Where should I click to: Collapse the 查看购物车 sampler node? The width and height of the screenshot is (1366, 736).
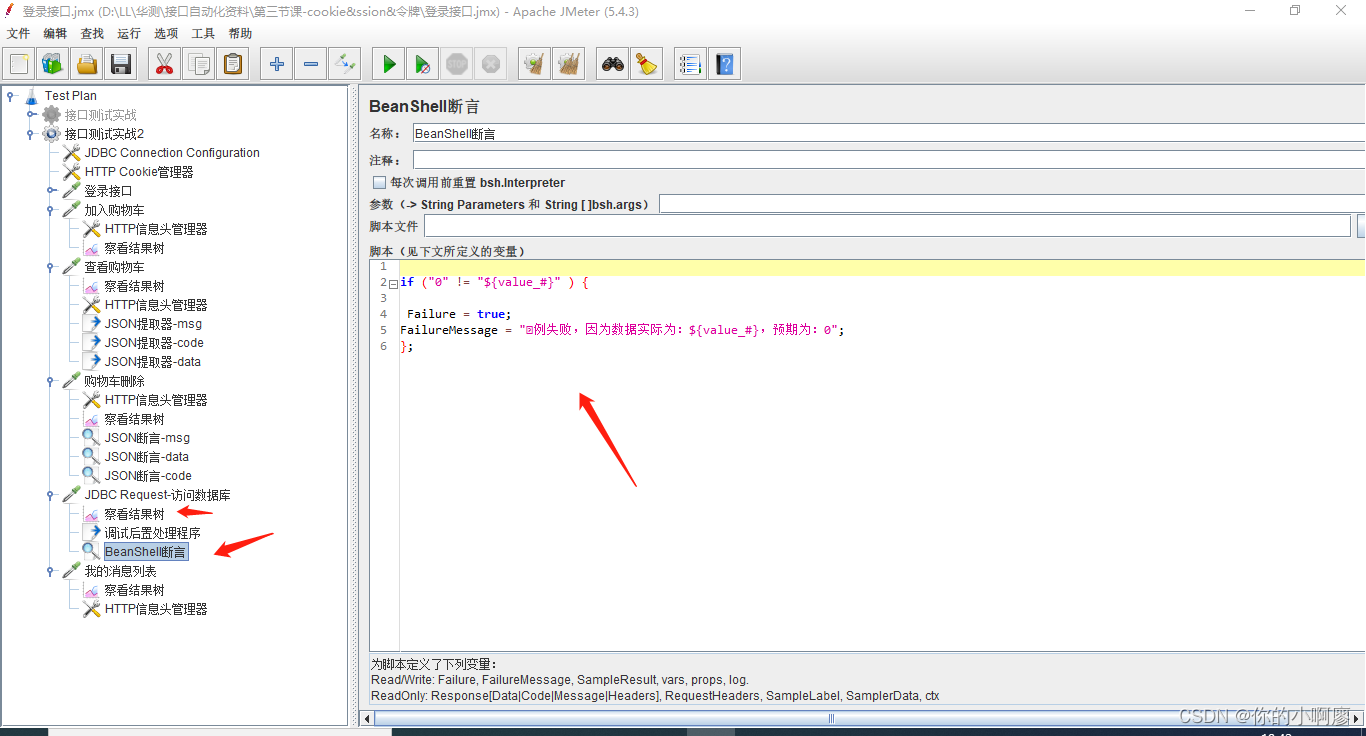coord(51,267)
